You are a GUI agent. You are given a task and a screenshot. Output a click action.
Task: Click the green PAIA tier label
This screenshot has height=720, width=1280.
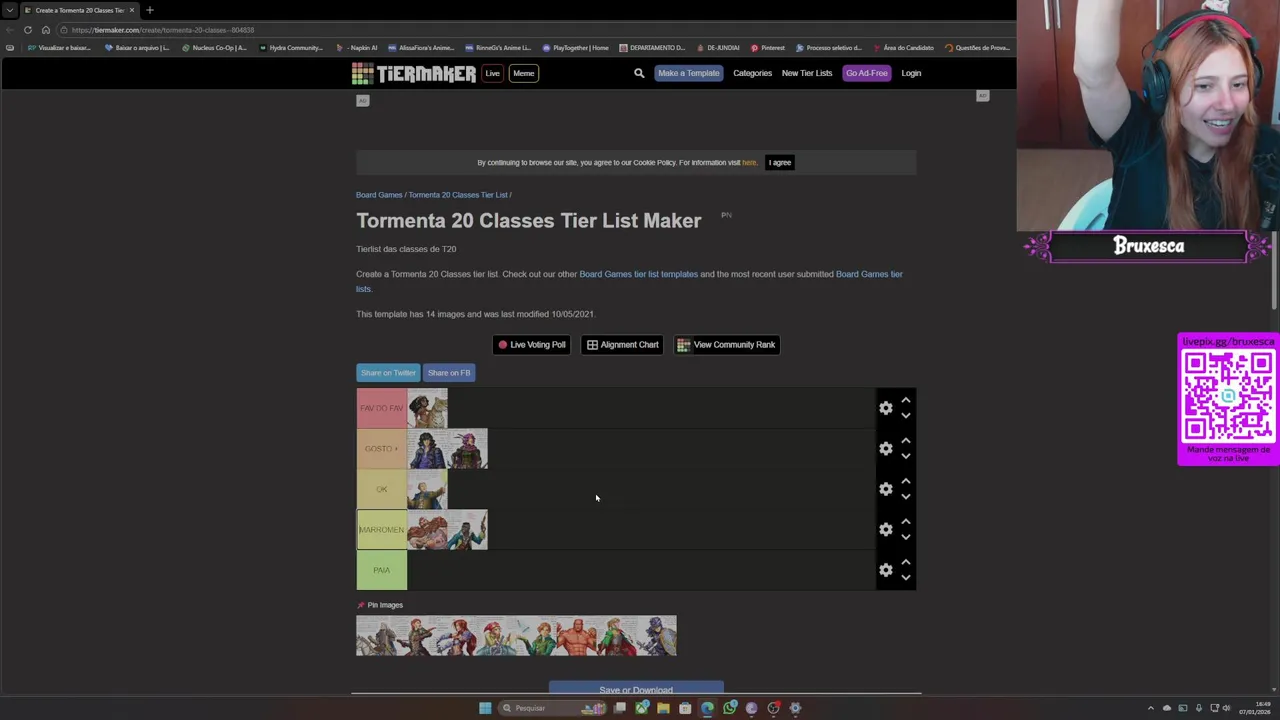click(382, 570)
